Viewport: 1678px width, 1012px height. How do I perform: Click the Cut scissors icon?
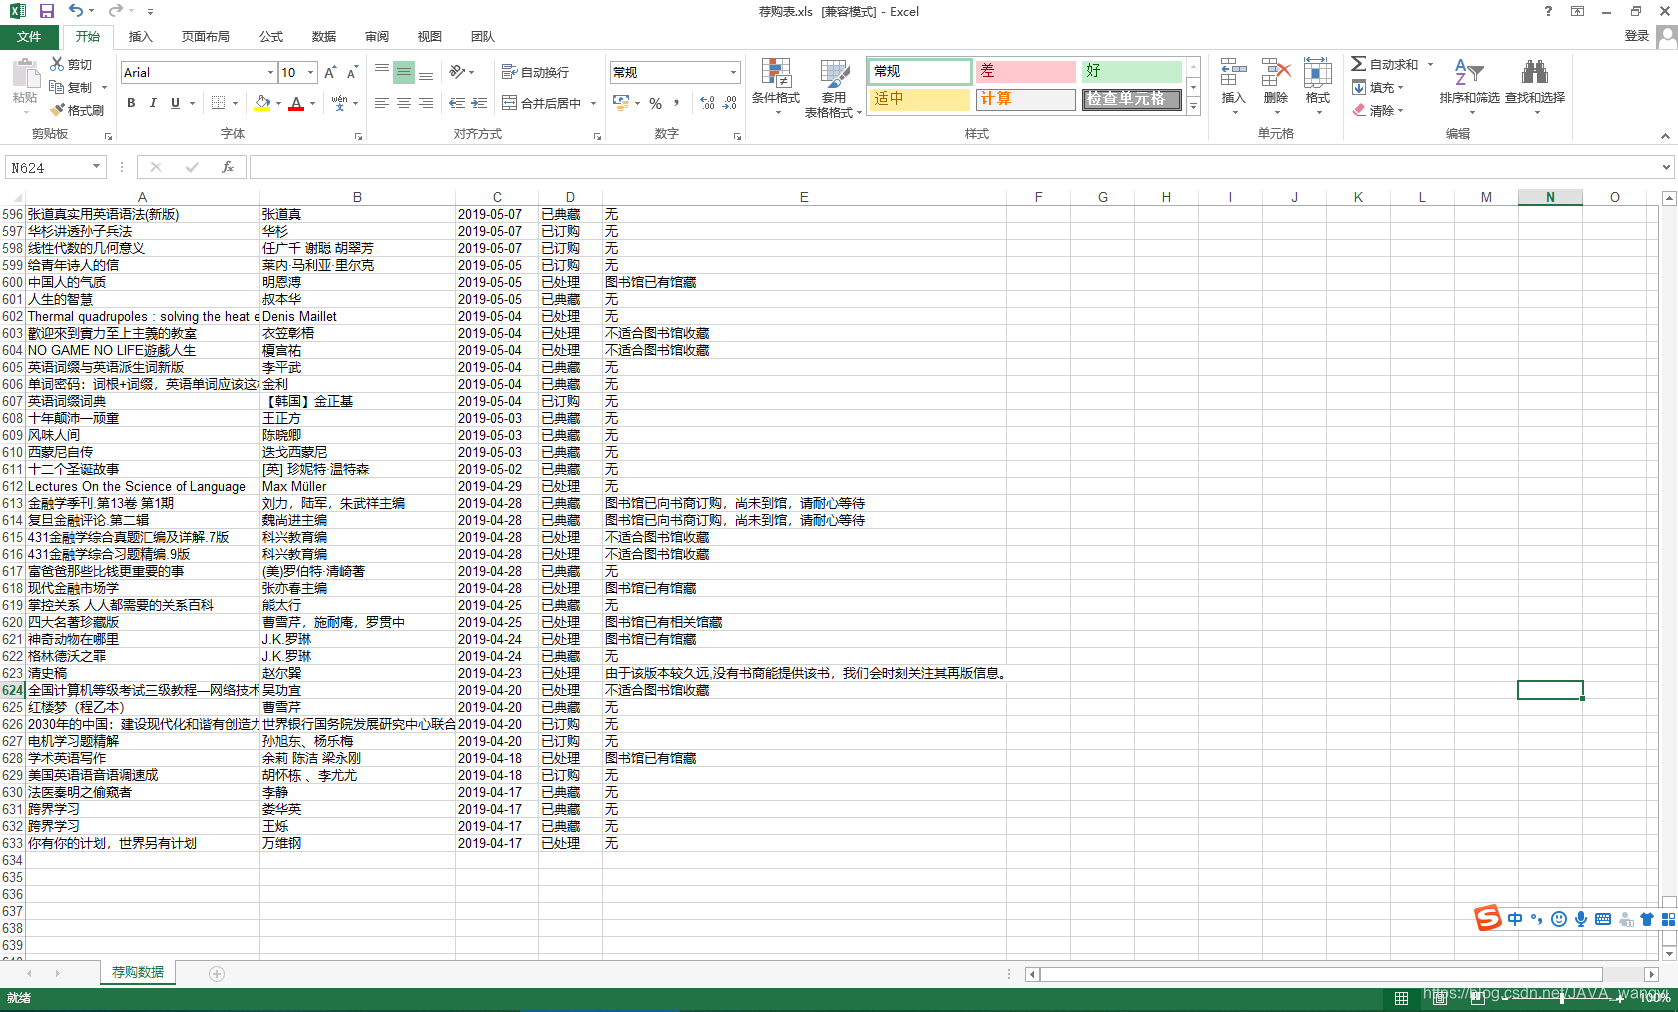click(x=58, y=64)
